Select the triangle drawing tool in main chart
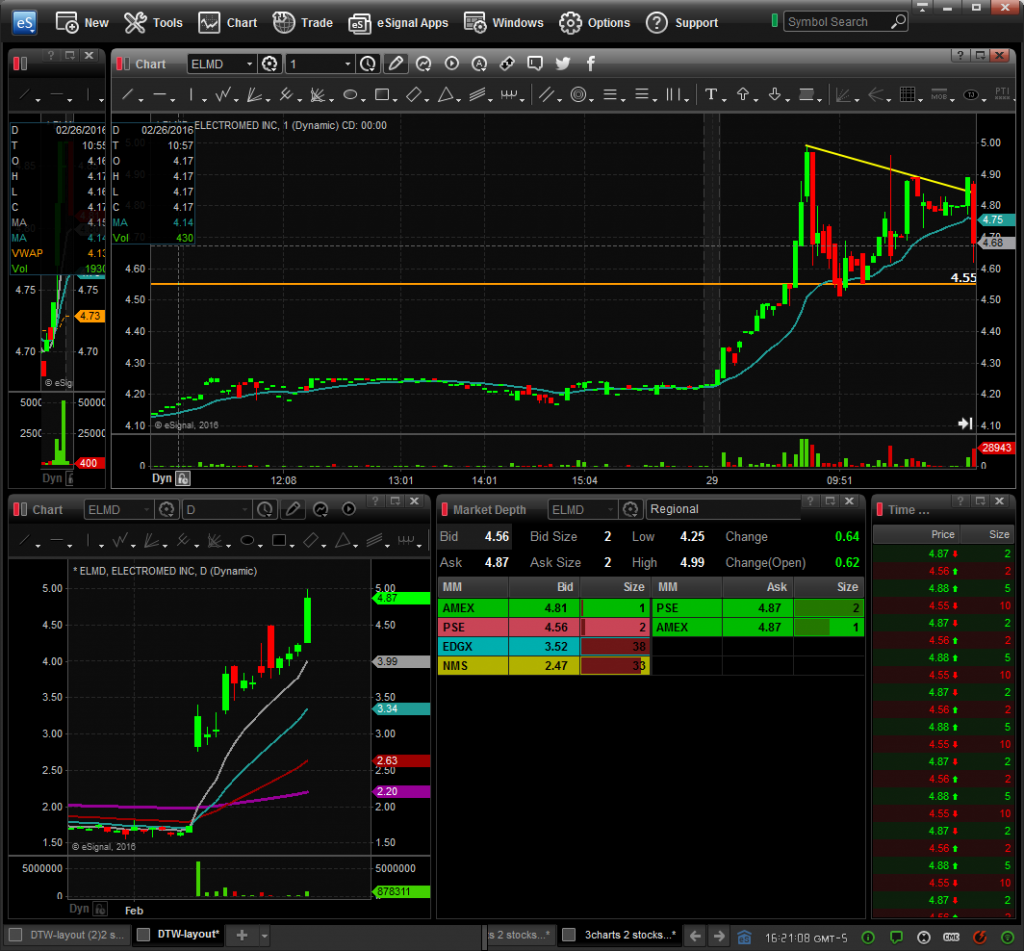This screenshot has width=1024, height=951. [x=445, y=95]
